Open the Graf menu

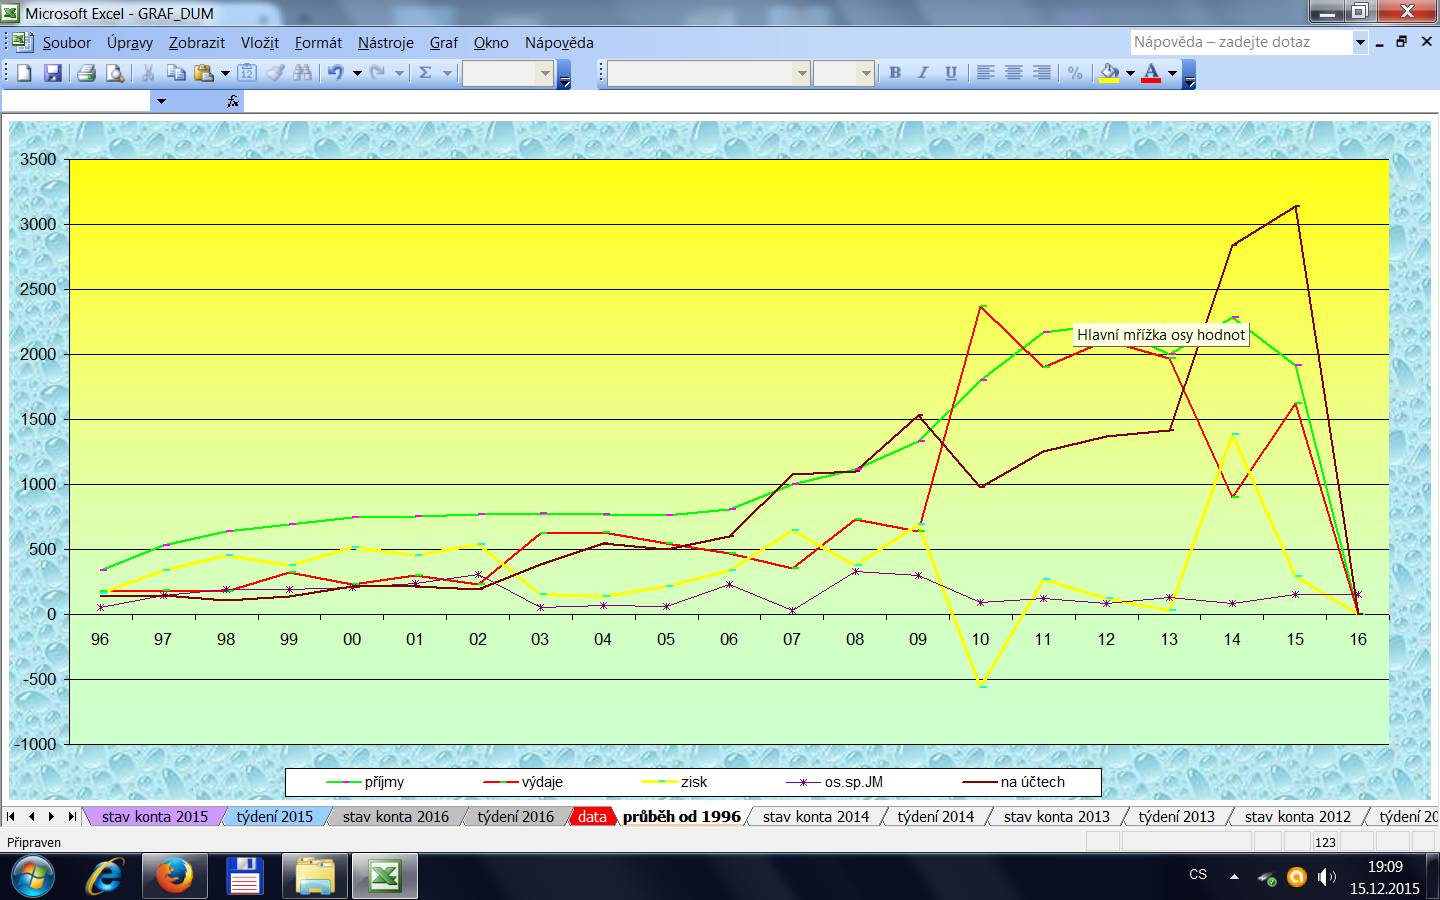coord(444,43)
